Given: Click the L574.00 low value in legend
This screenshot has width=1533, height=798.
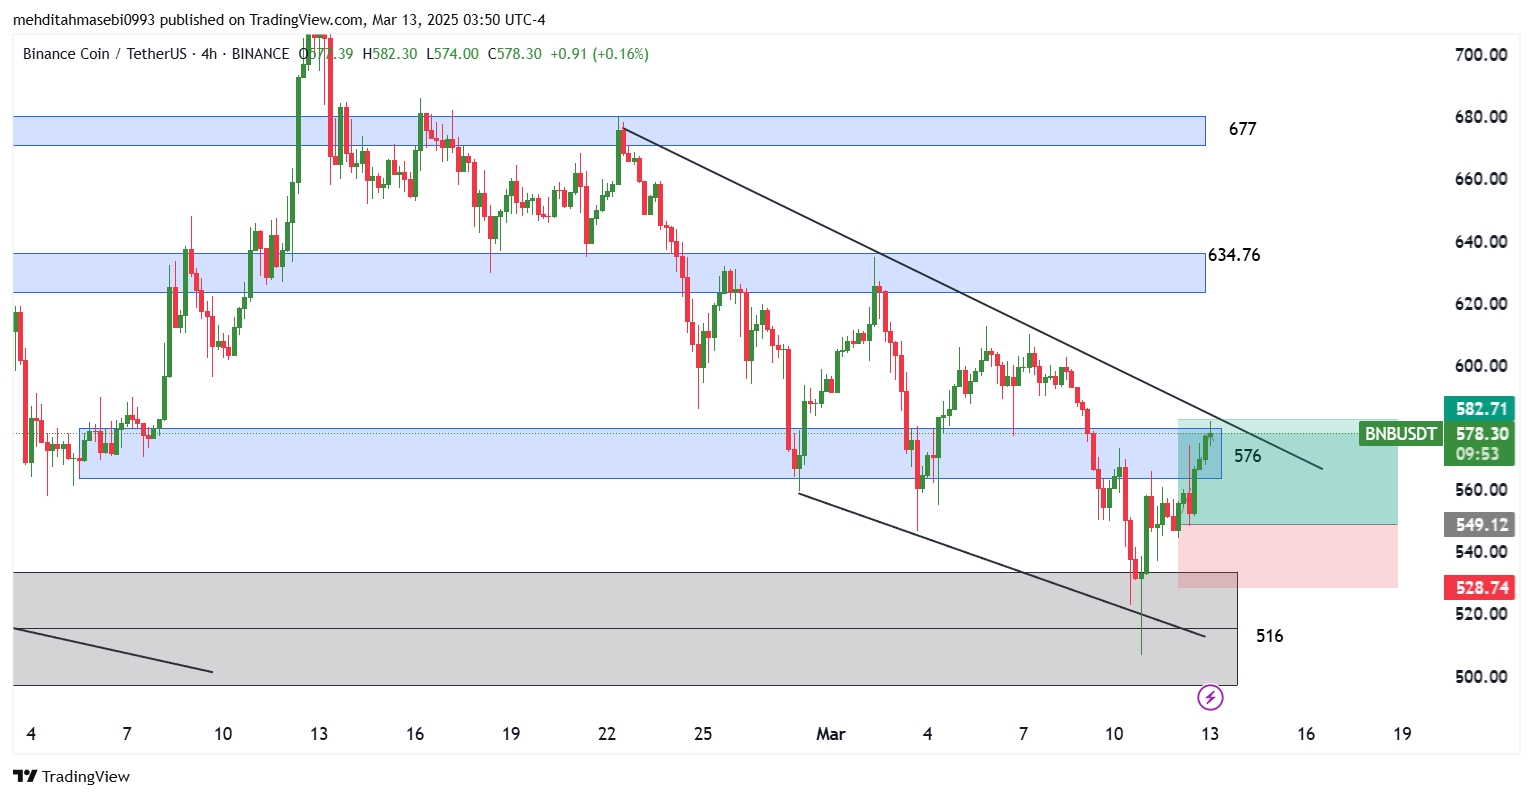Looking at the screenshot, I should [x=452, y=54].
